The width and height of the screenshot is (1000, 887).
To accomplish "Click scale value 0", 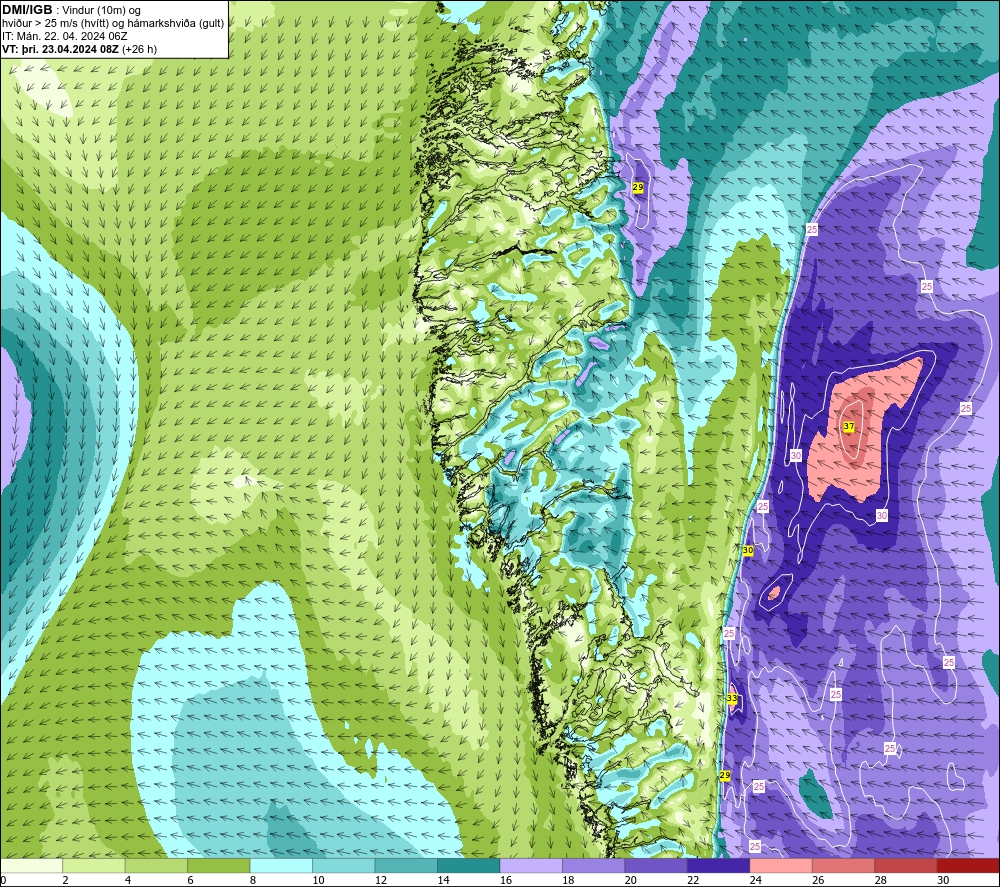I will (x=3, y=880).
